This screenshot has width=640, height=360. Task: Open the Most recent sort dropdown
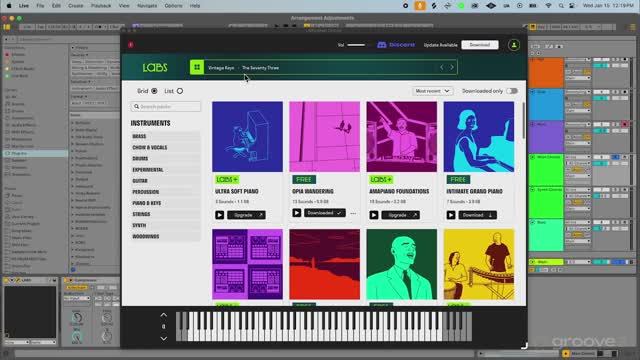(432, 91)
